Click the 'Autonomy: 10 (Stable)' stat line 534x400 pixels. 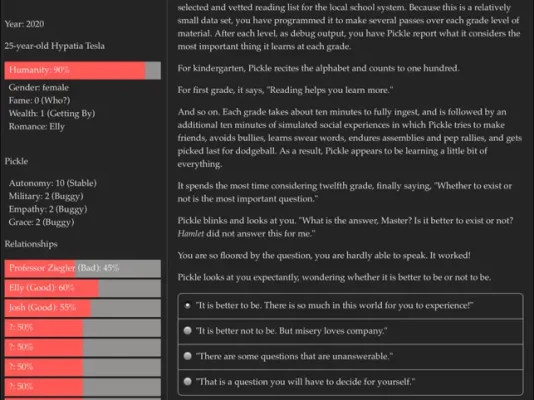point(53,183)
